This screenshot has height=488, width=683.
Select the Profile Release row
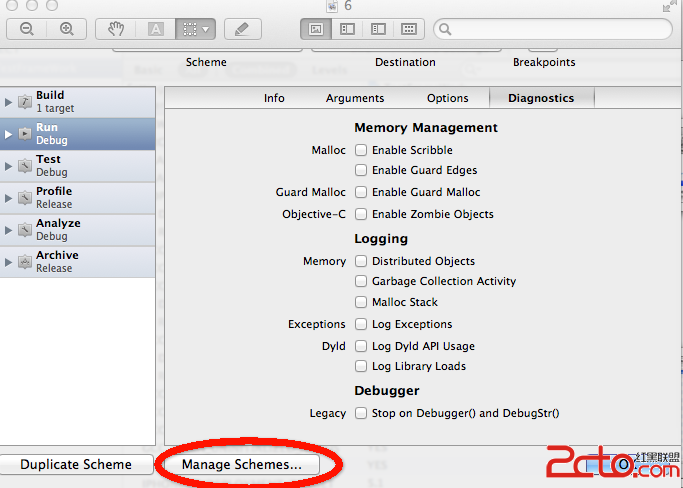tap(78, 198)
